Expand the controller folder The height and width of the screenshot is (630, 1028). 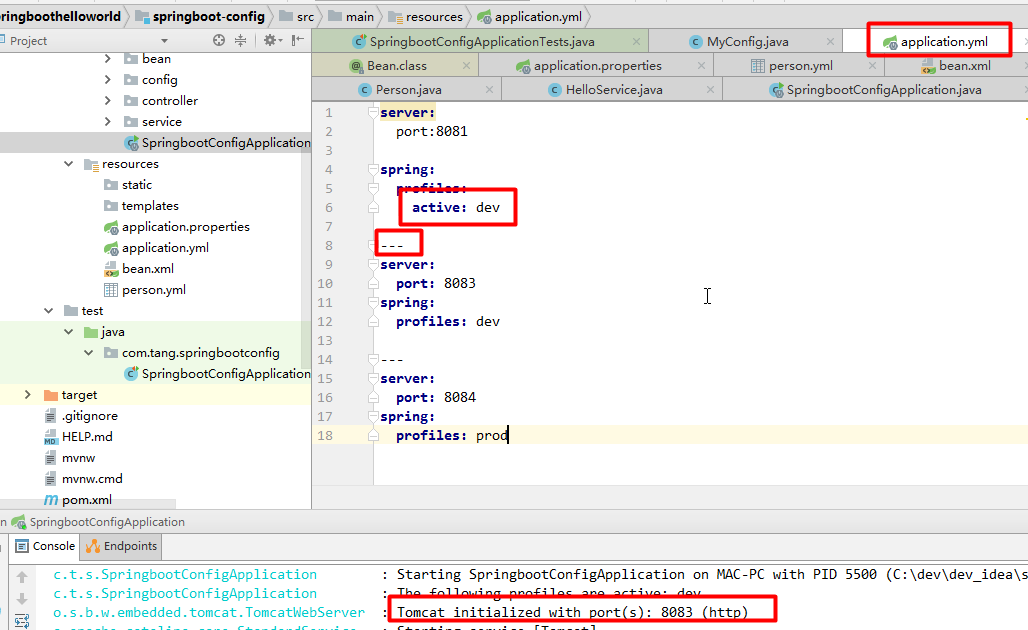click(108, 101)
